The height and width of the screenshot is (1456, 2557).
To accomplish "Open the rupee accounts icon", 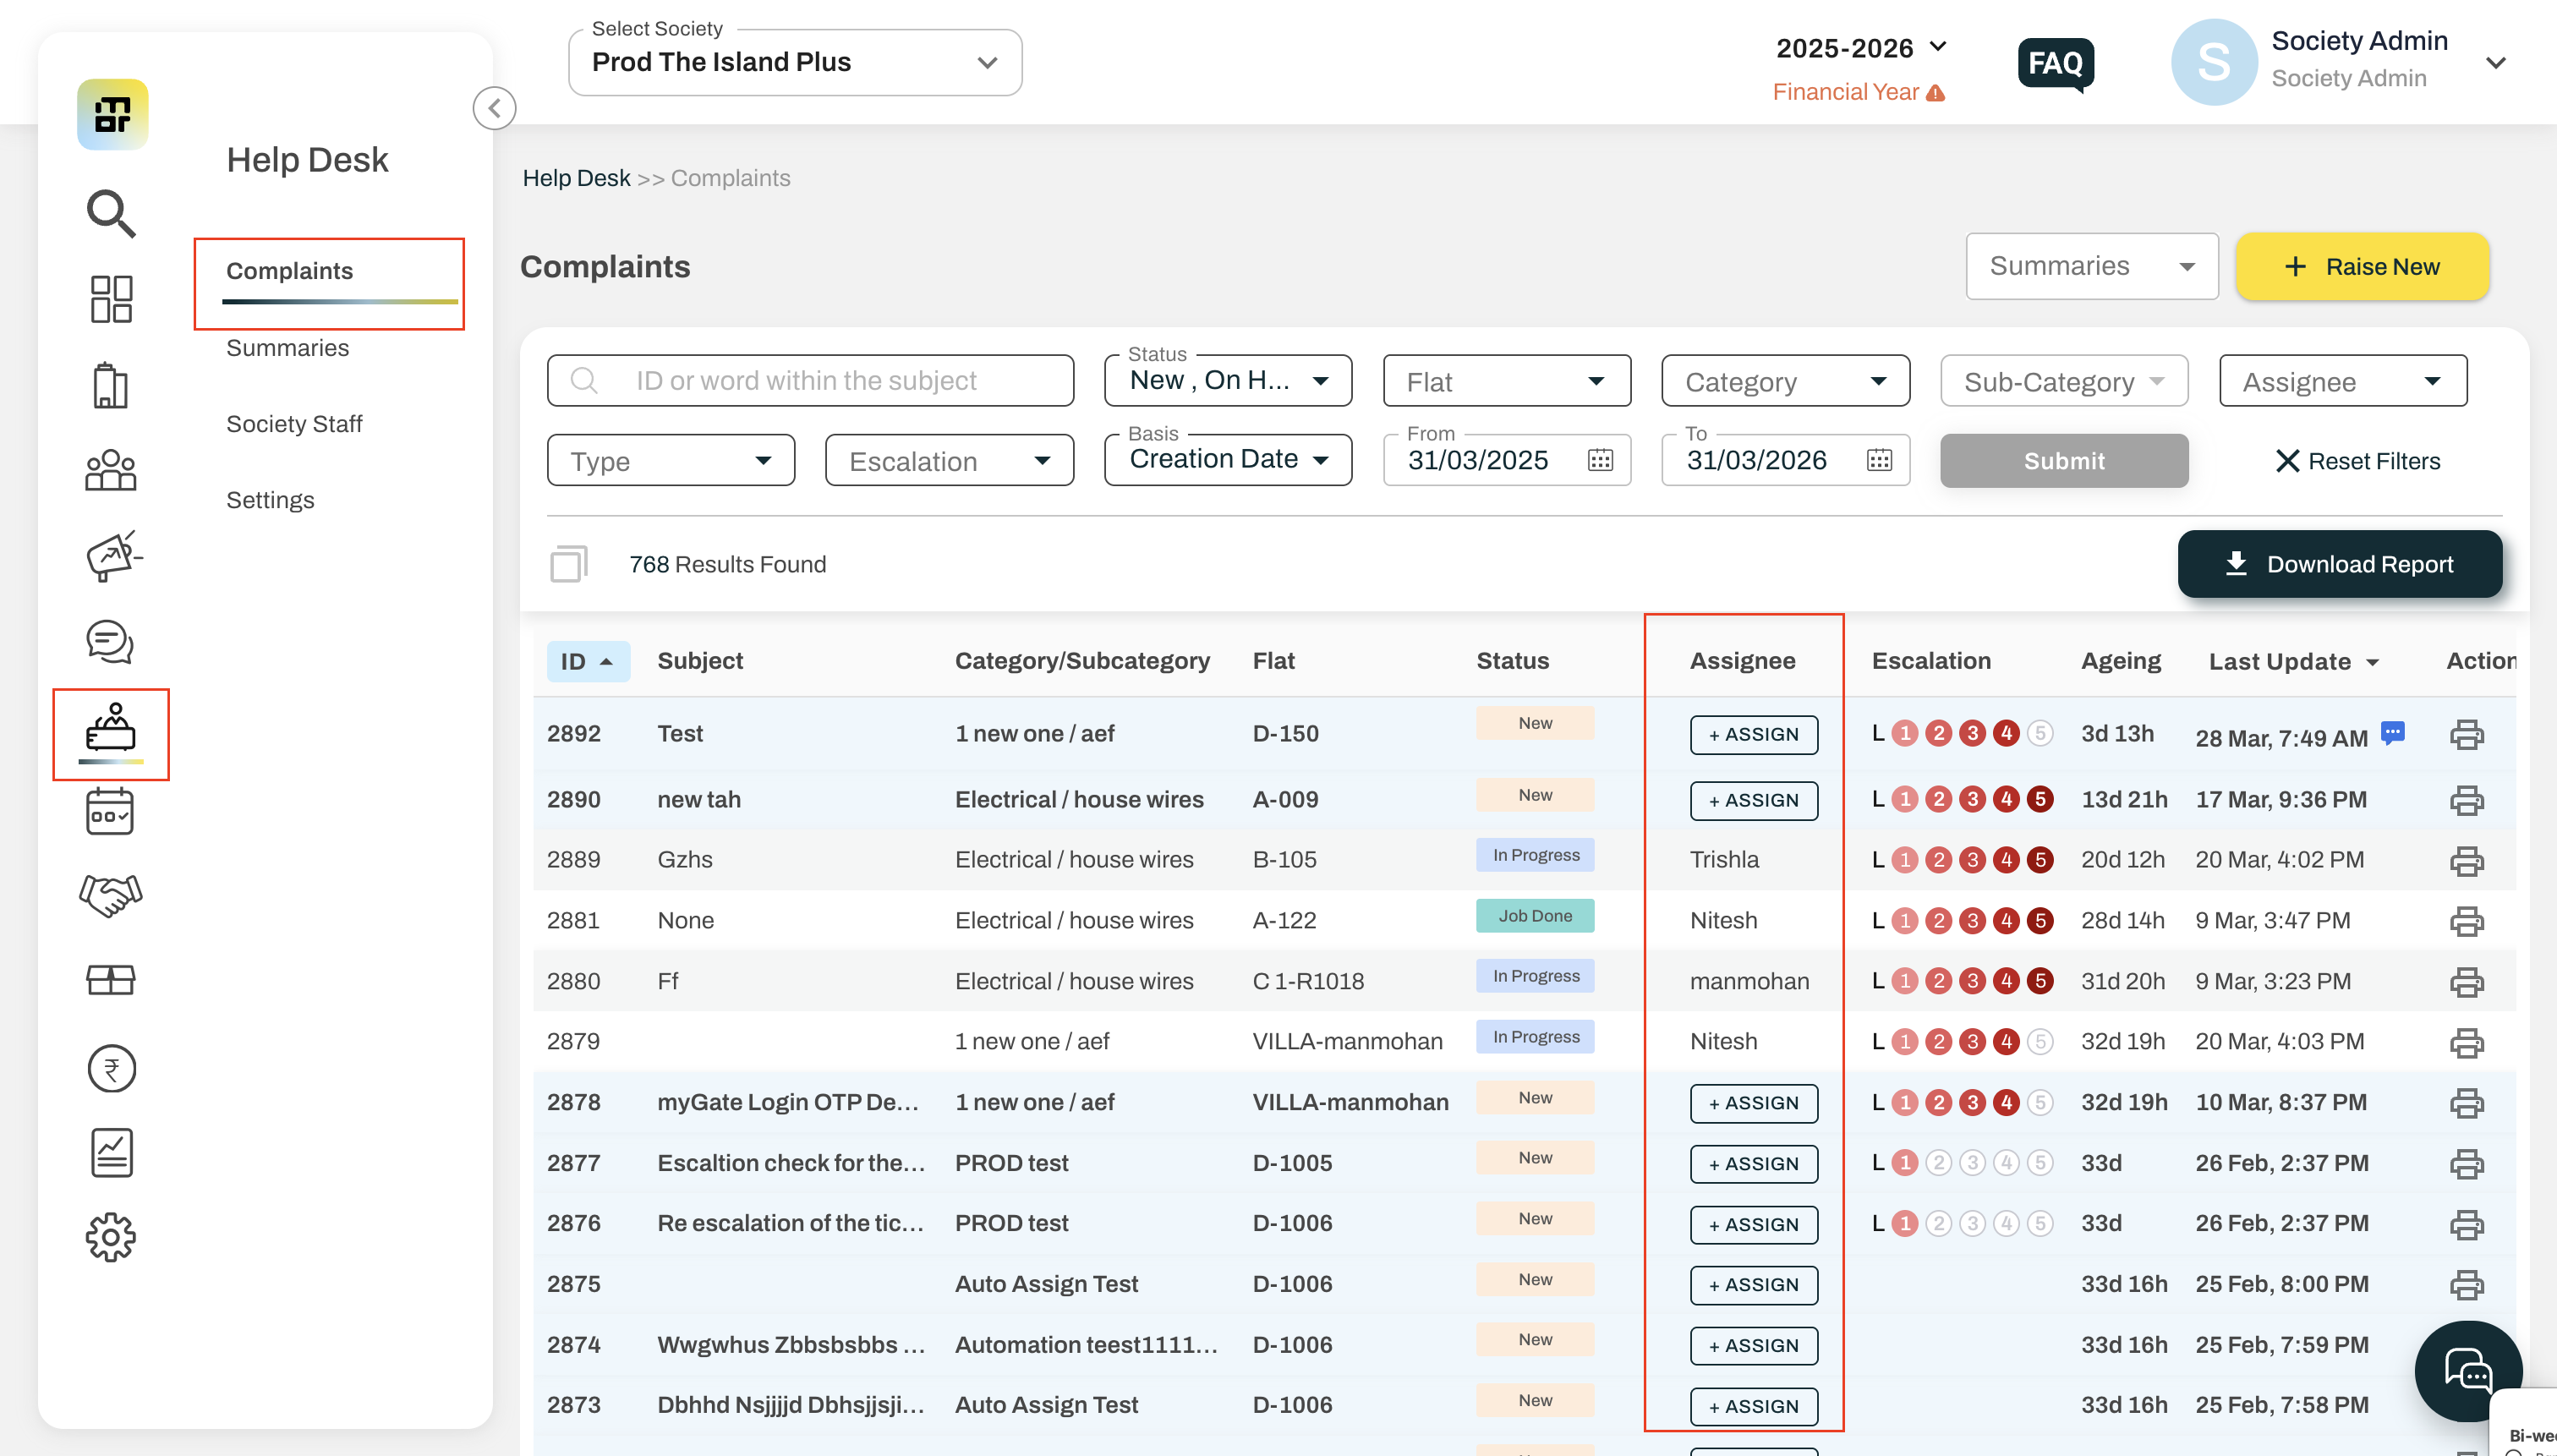I will [111, 1068].
